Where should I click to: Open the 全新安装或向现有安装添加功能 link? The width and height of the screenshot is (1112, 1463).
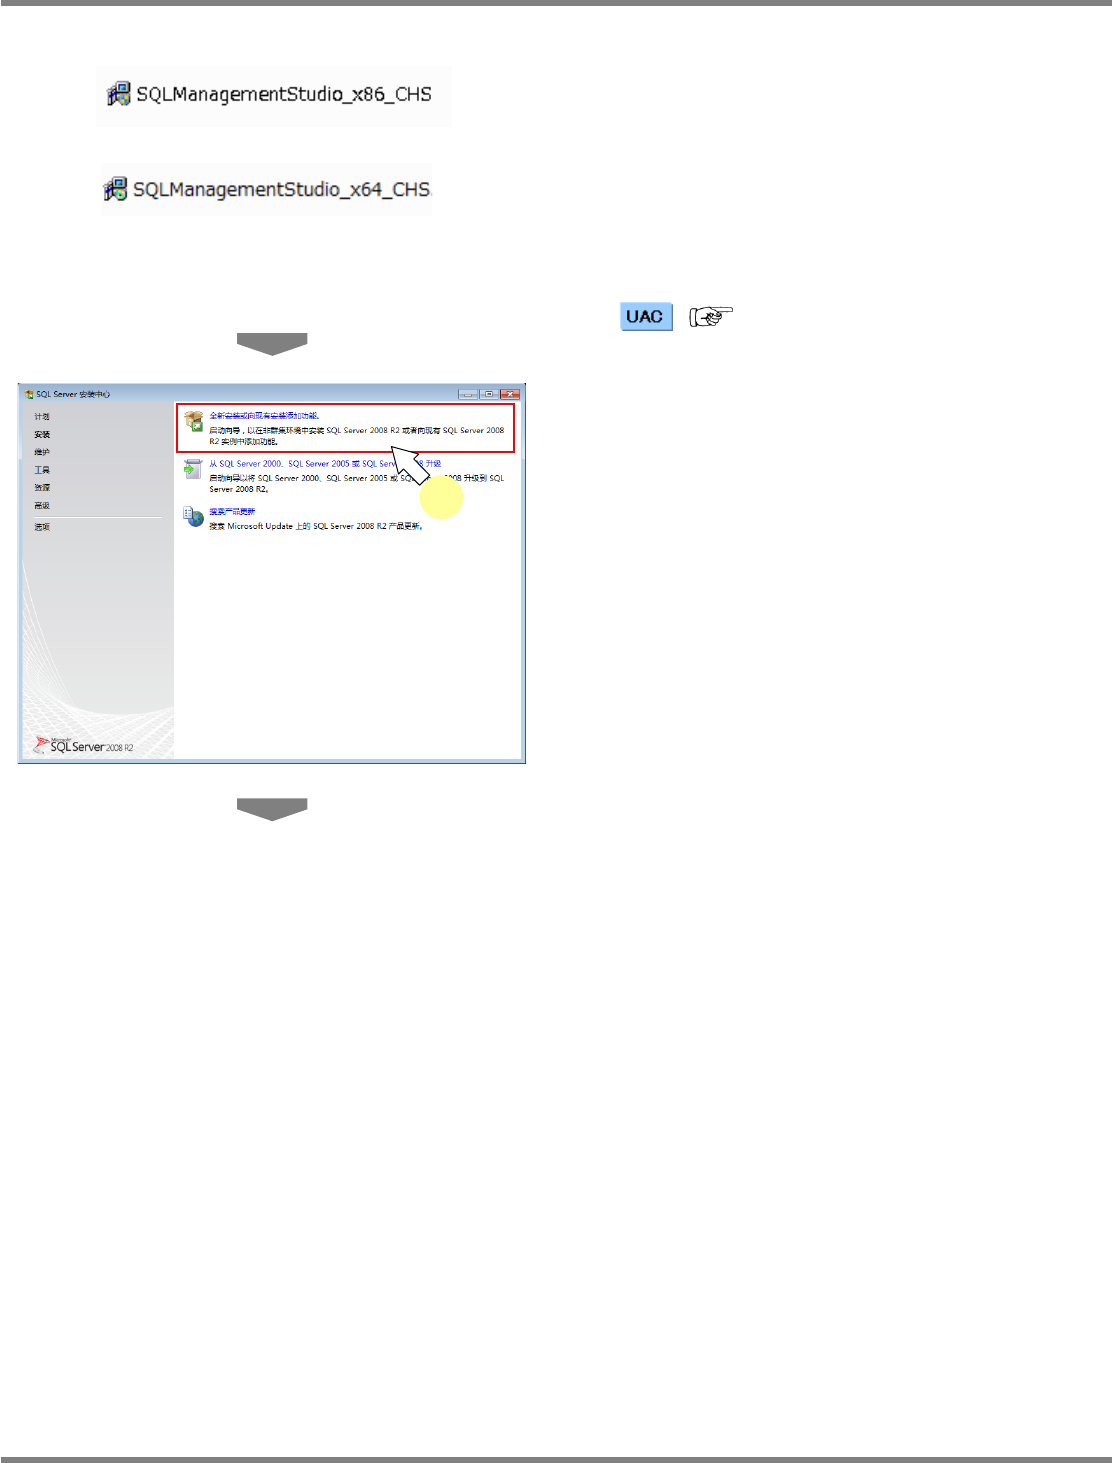tap(264, 416)
